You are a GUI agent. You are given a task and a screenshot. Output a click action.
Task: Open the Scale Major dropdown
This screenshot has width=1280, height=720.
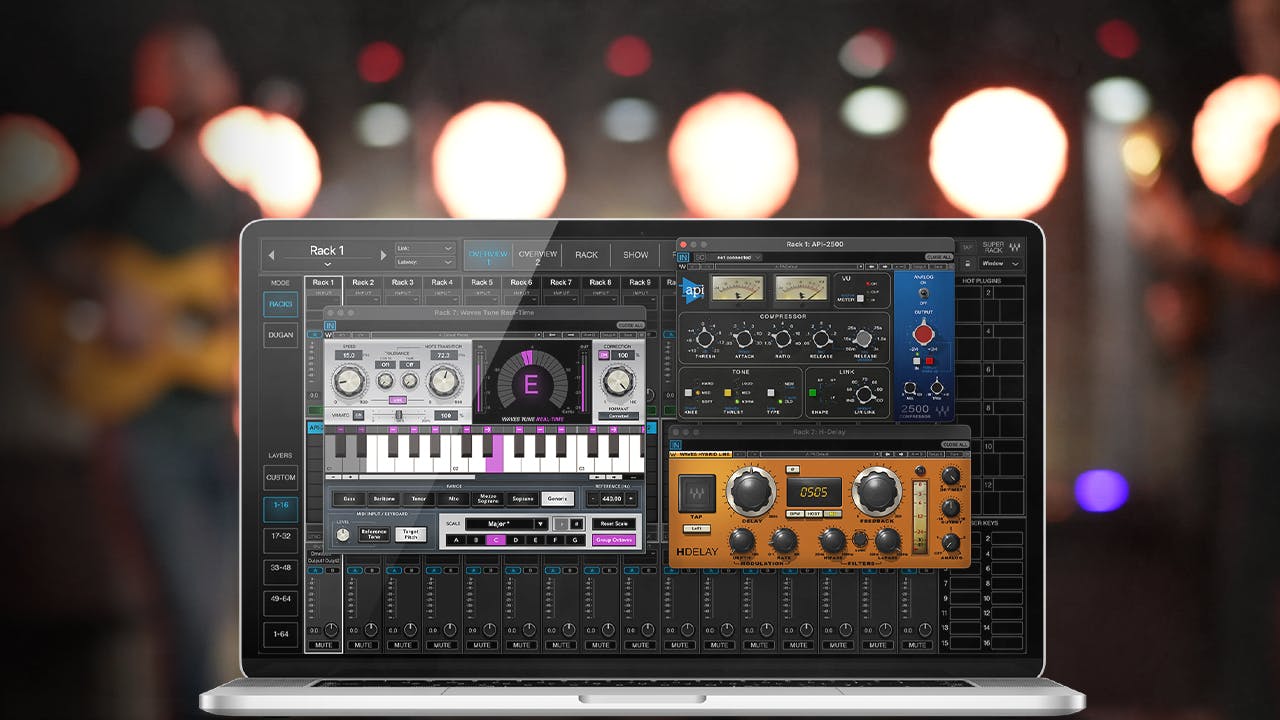(x=506, y=523)
